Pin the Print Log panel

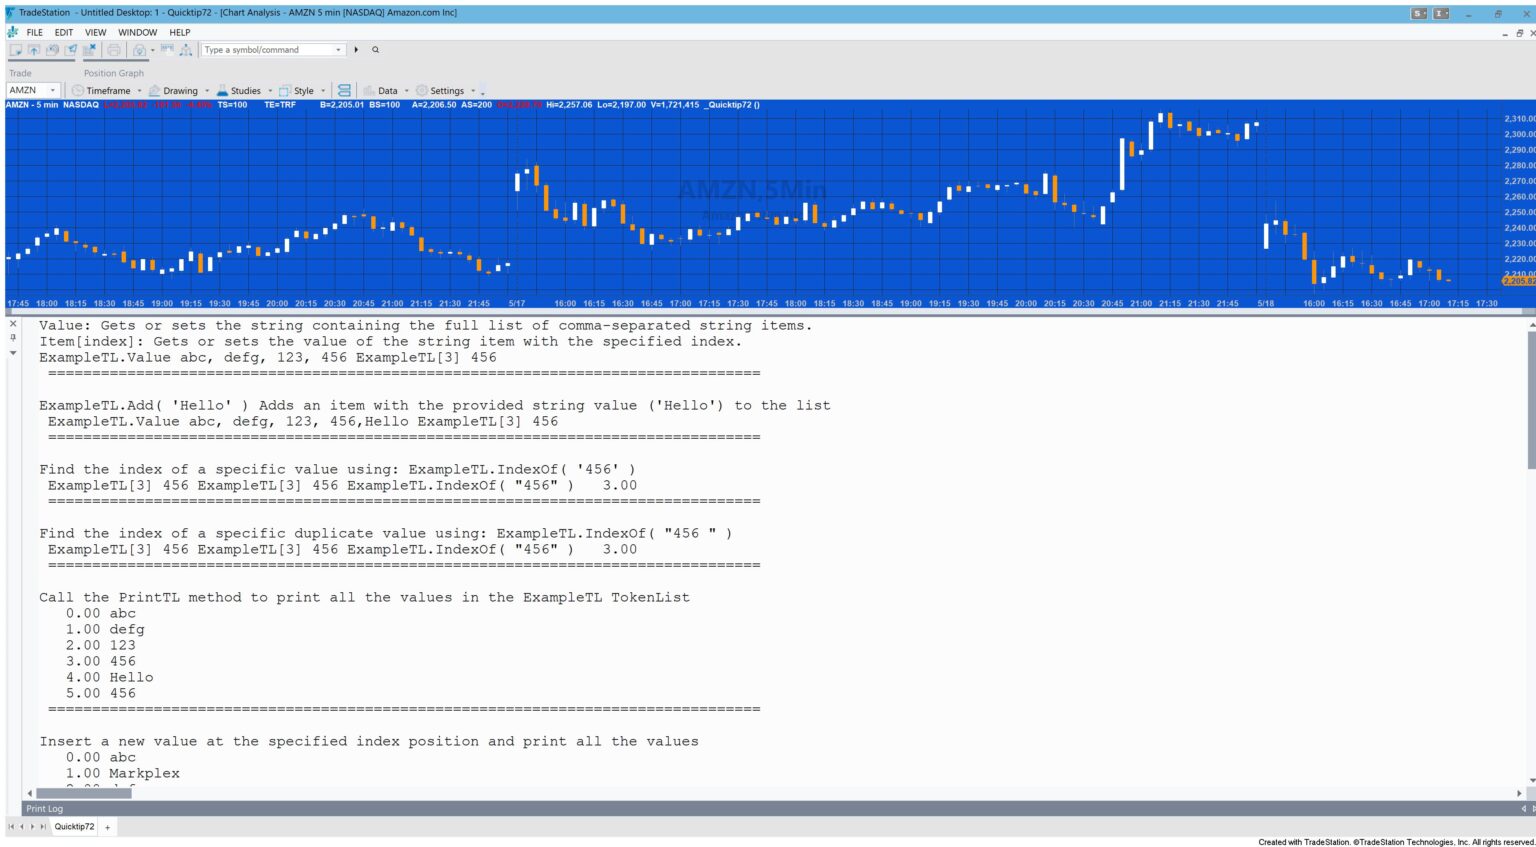(x=13, y=337)
